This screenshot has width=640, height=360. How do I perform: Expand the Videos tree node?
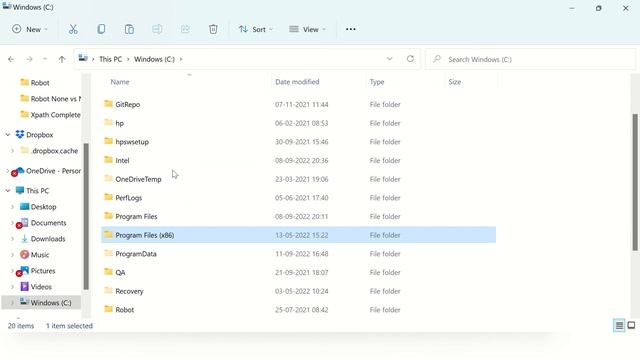[12, 287]
